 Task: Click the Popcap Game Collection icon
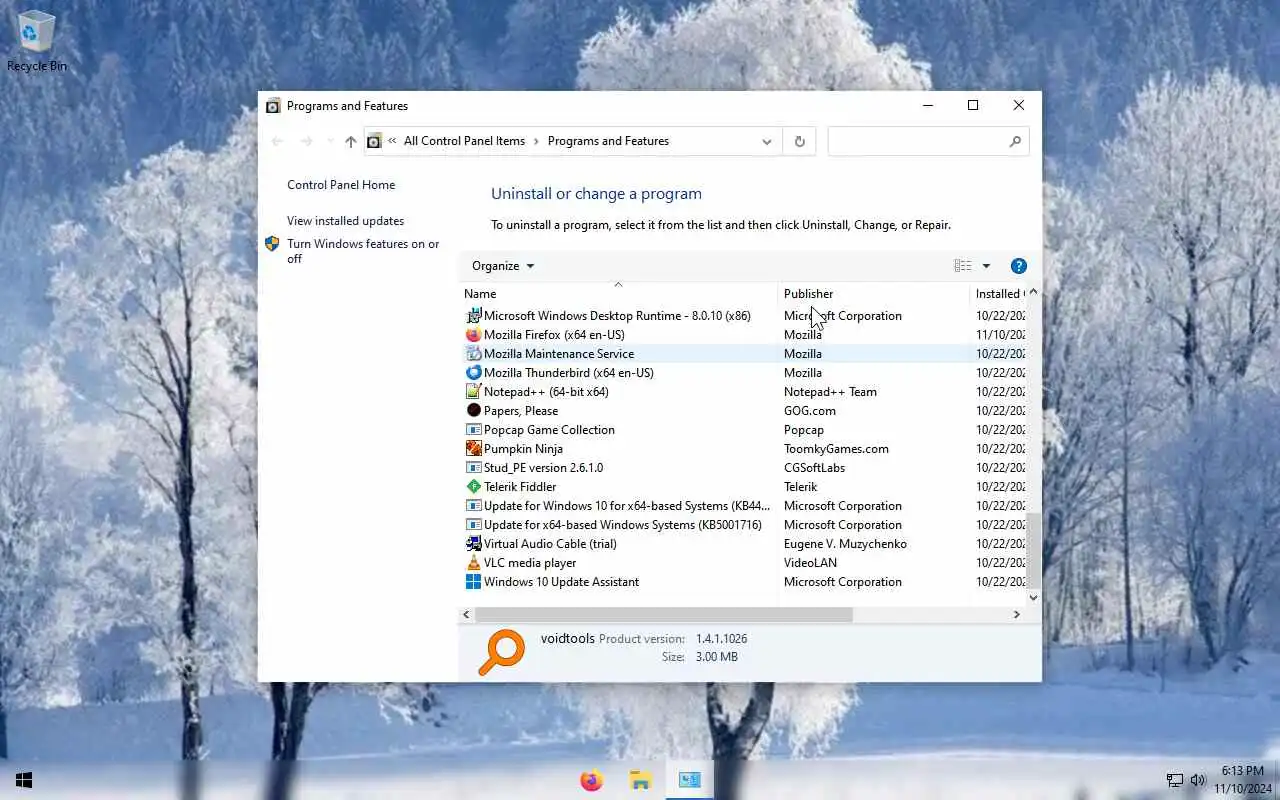[x=474, y=430]
